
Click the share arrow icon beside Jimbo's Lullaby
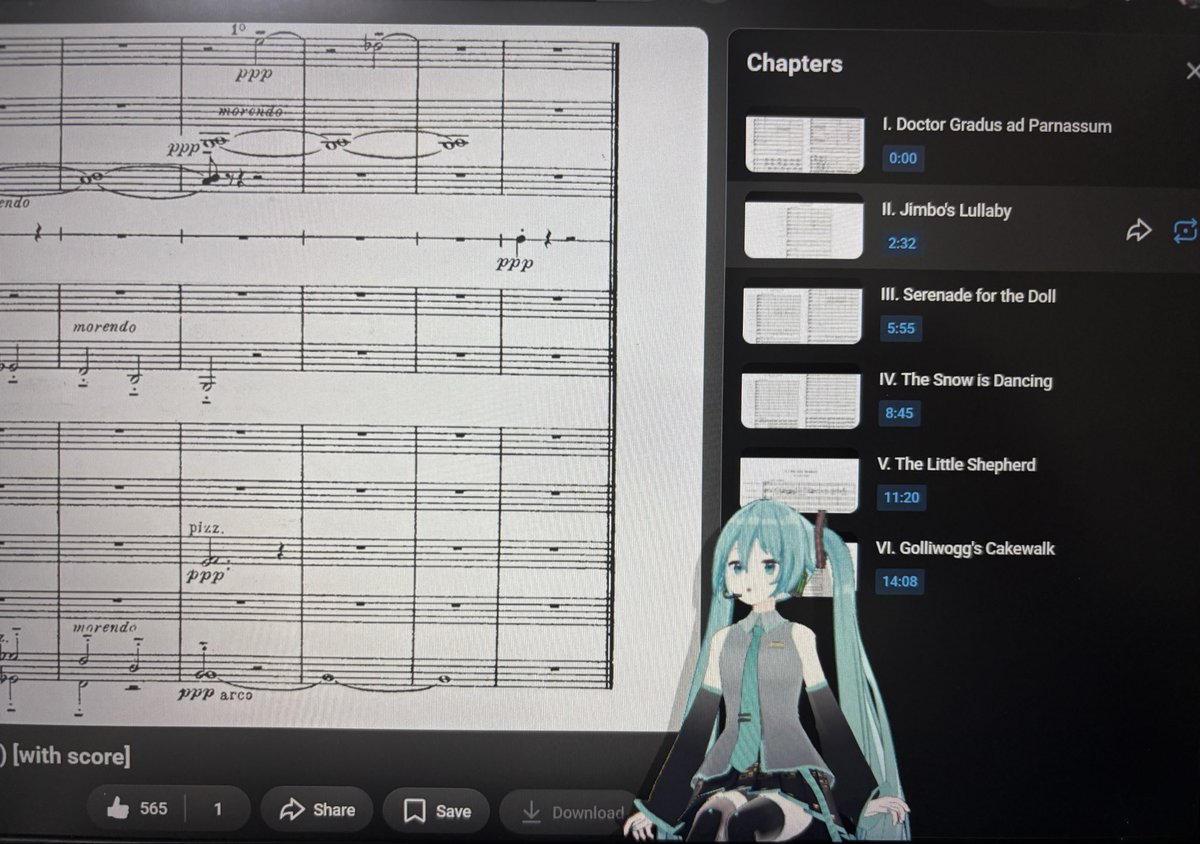[1139, 231]
